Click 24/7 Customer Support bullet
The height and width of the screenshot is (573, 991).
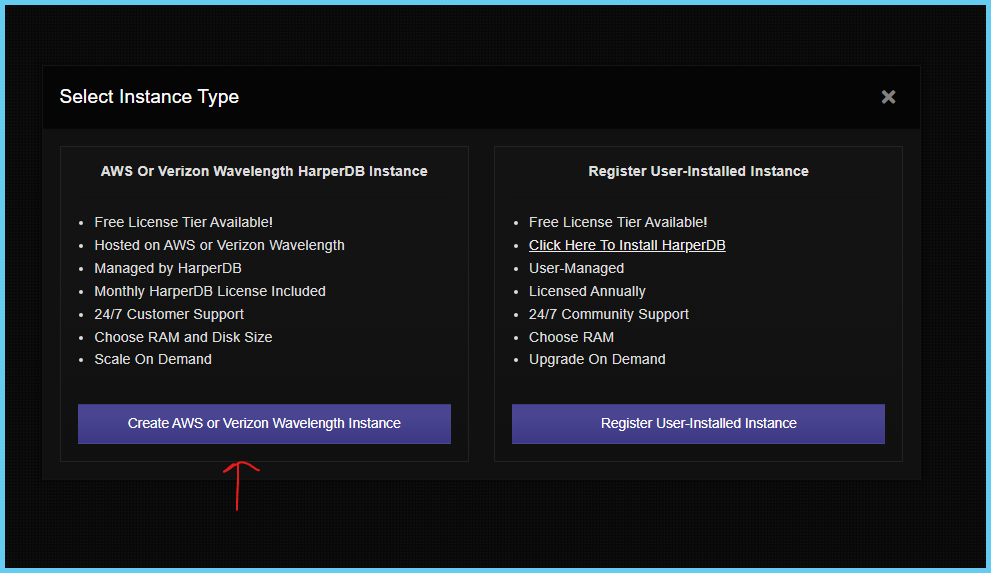point(169,314)
